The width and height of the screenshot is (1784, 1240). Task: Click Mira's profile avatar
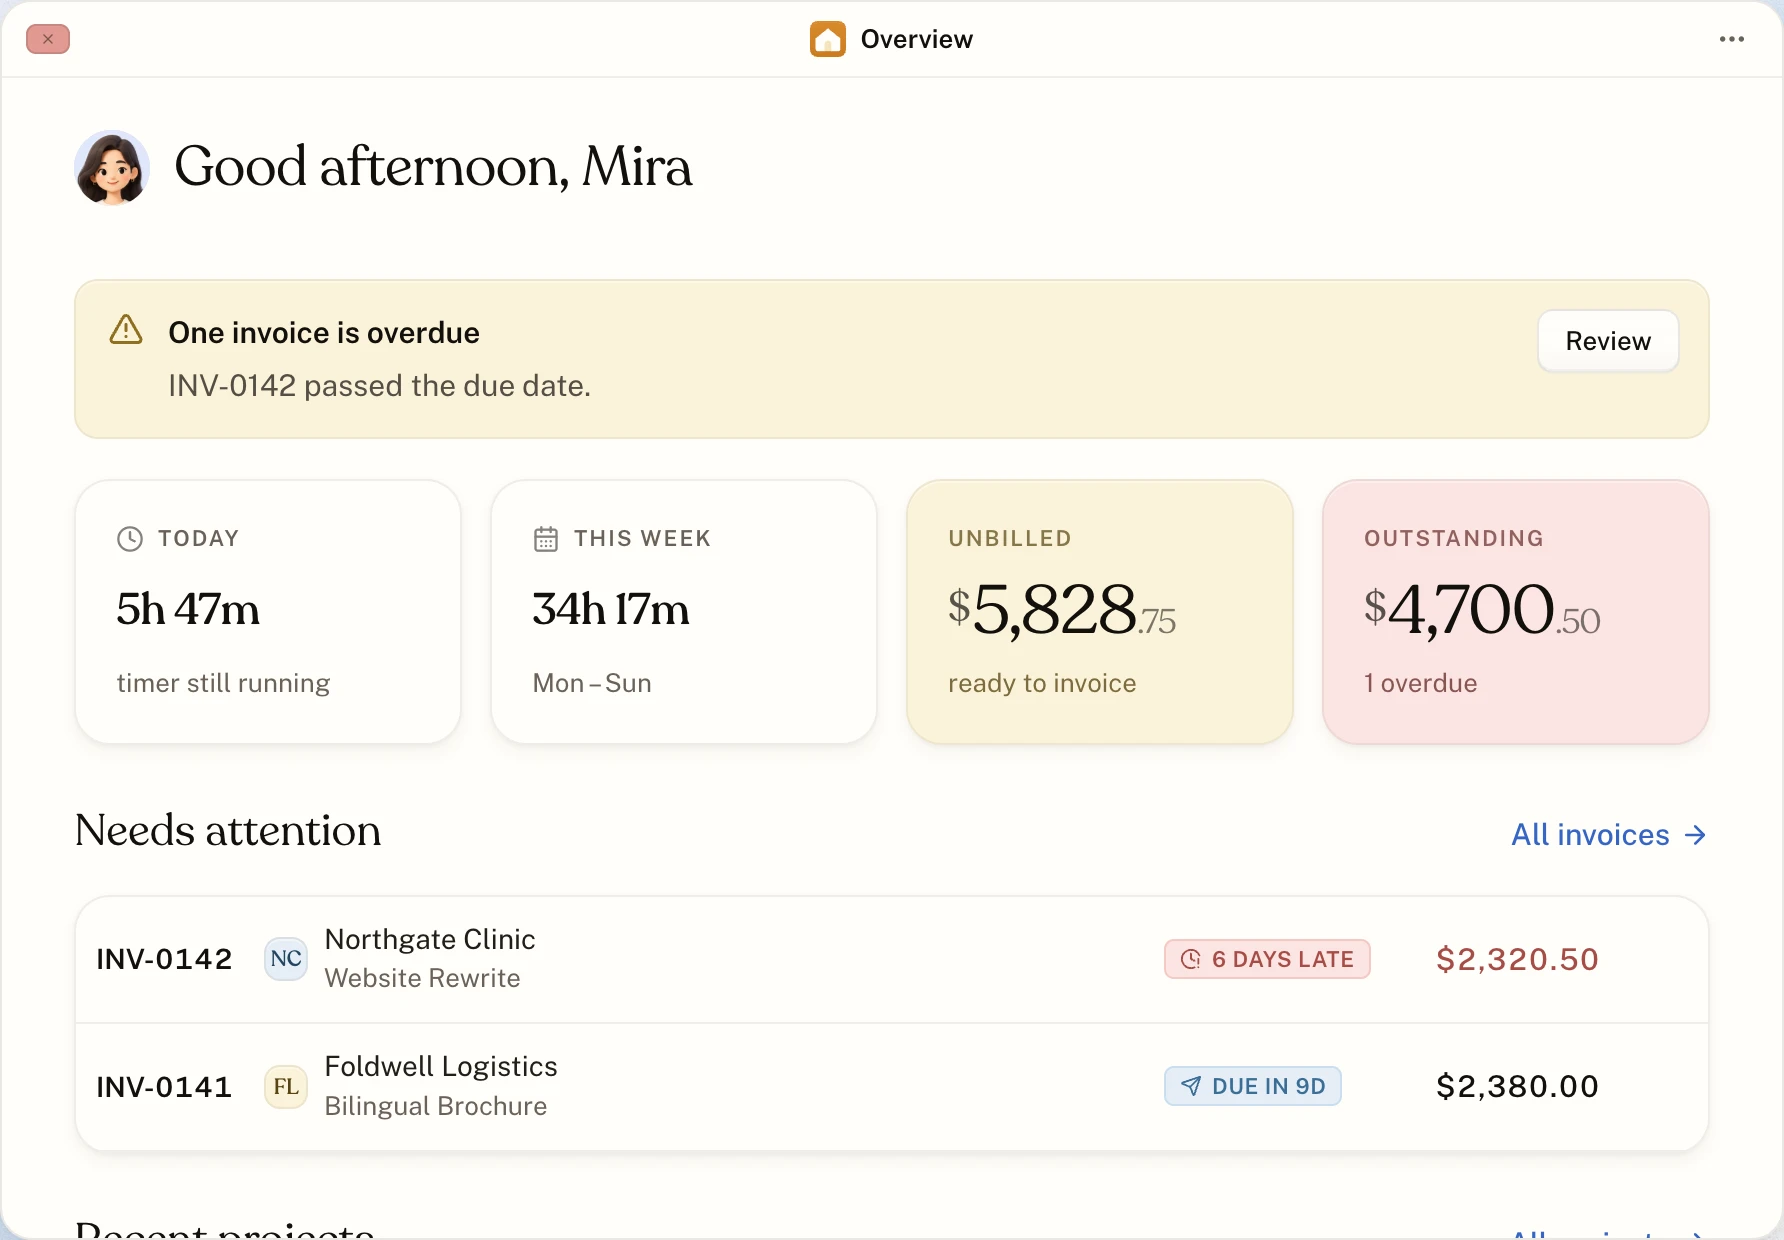(112, 167)
